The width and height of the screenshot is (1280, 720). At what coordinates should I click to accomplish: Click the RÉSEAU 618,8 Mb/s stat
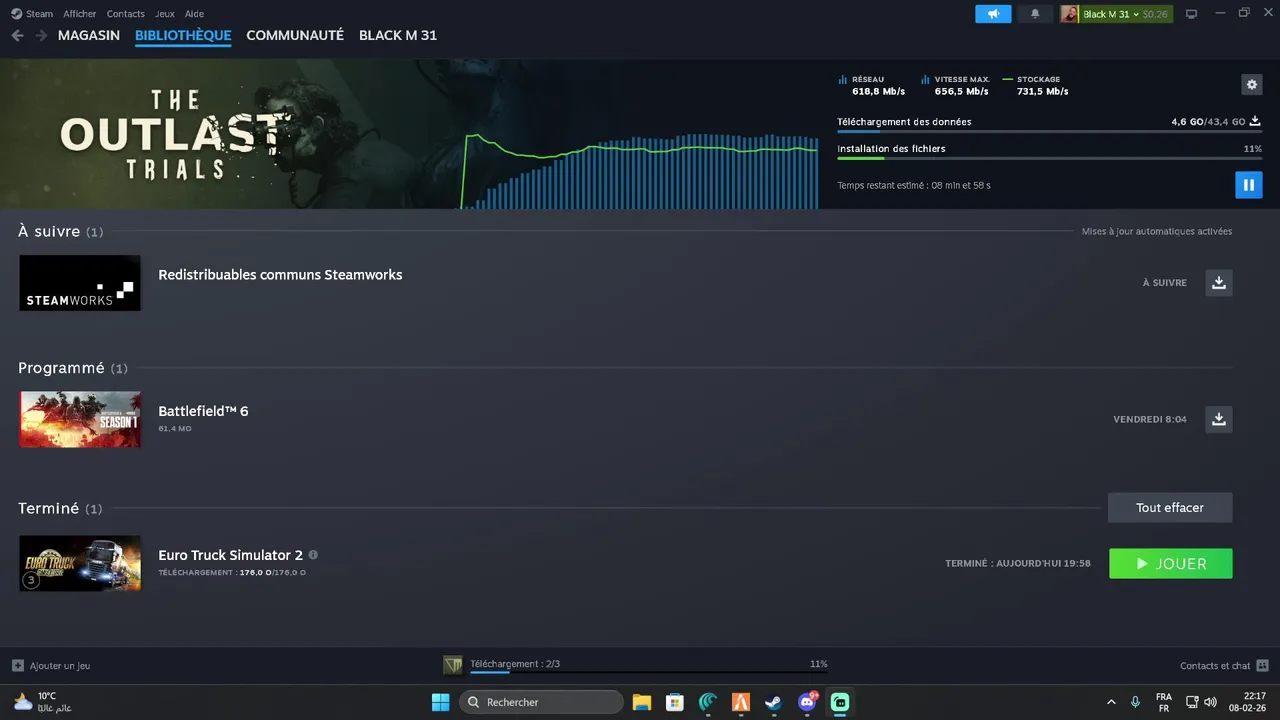point(872,86)
